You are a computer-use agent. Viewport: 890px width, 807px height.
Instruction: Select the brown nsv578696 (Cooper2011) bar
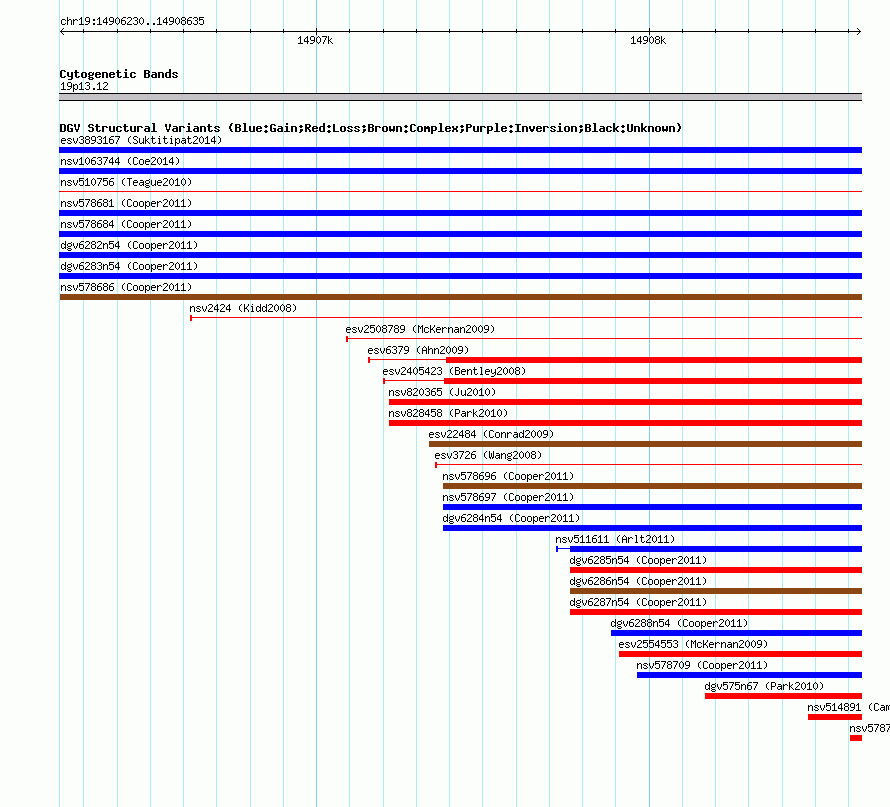point(652,486)
